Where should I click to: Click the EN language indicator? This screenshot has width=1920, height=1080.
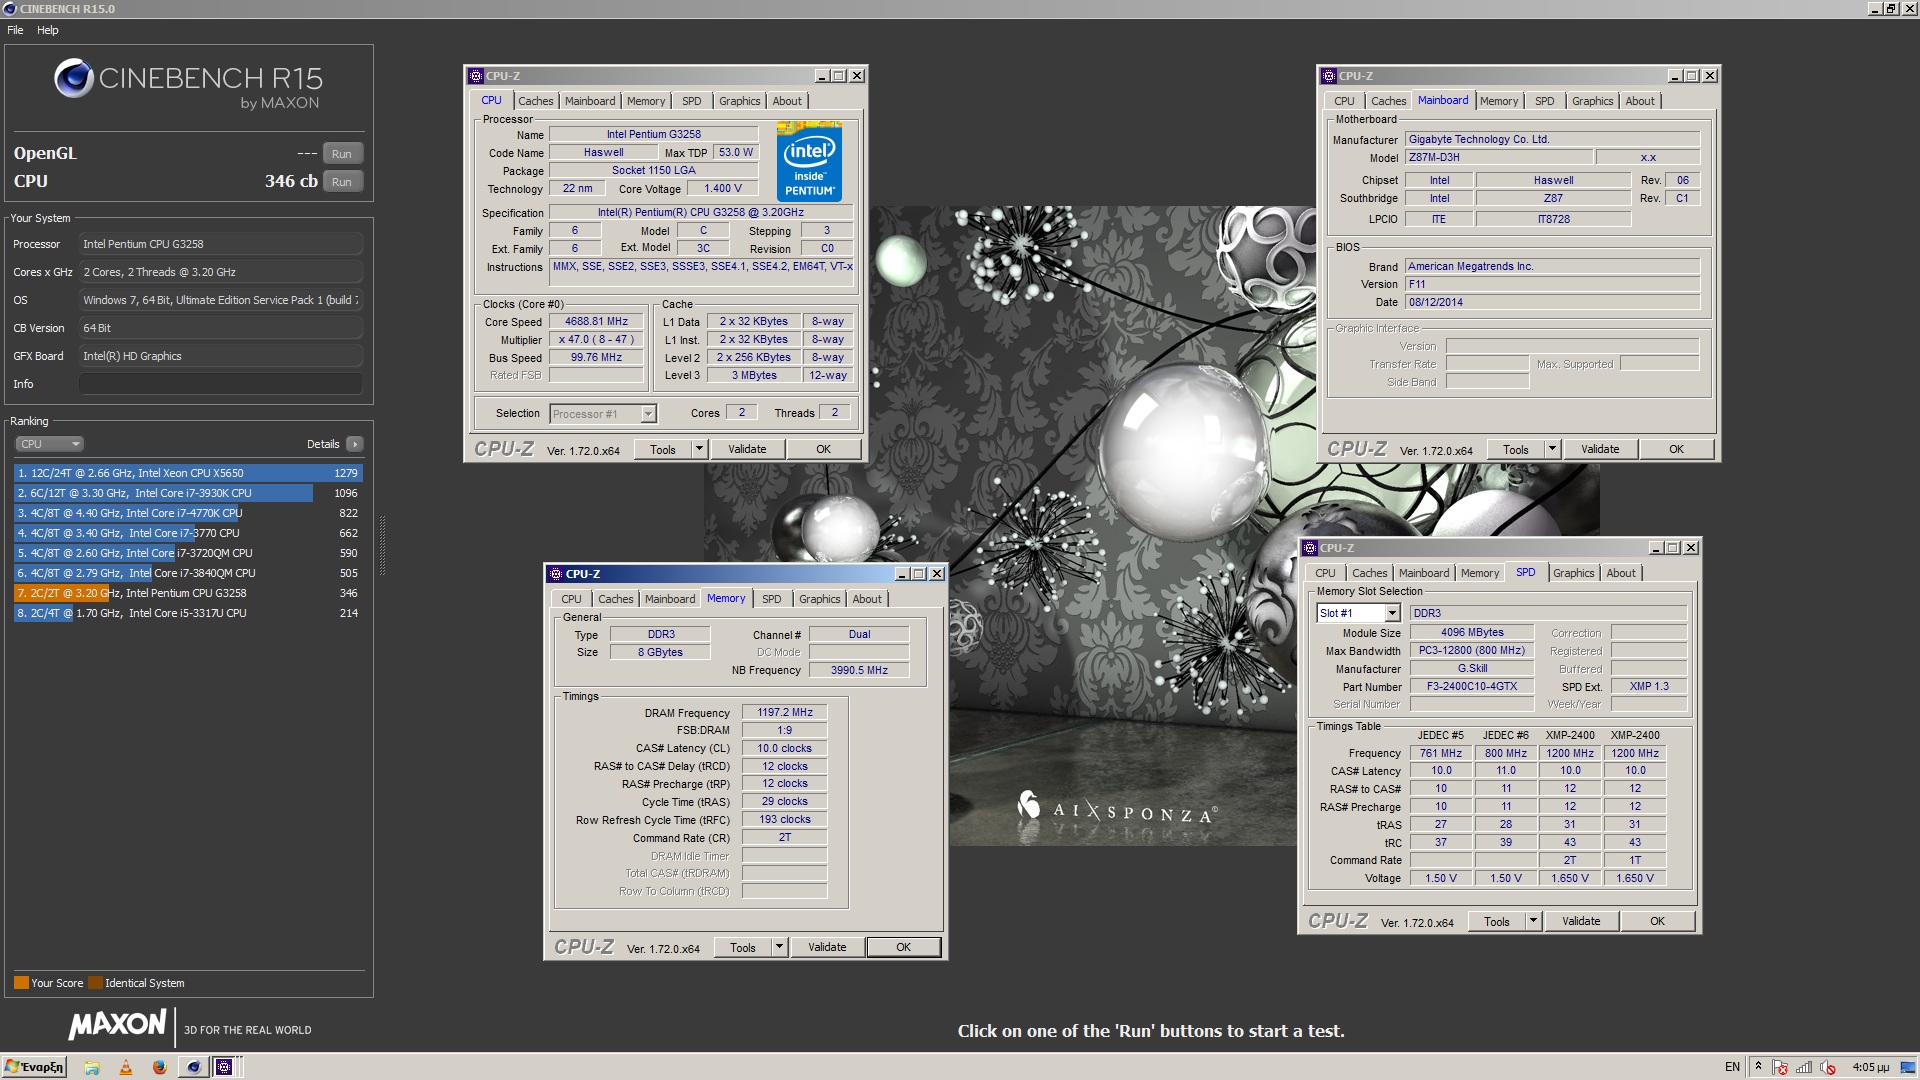point(1732,1067)
